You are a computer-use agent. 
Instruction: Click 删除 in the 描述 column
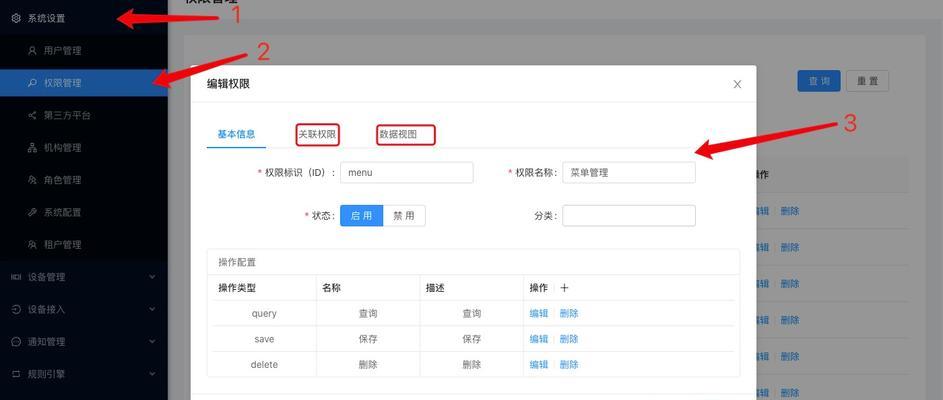[472, 365]
